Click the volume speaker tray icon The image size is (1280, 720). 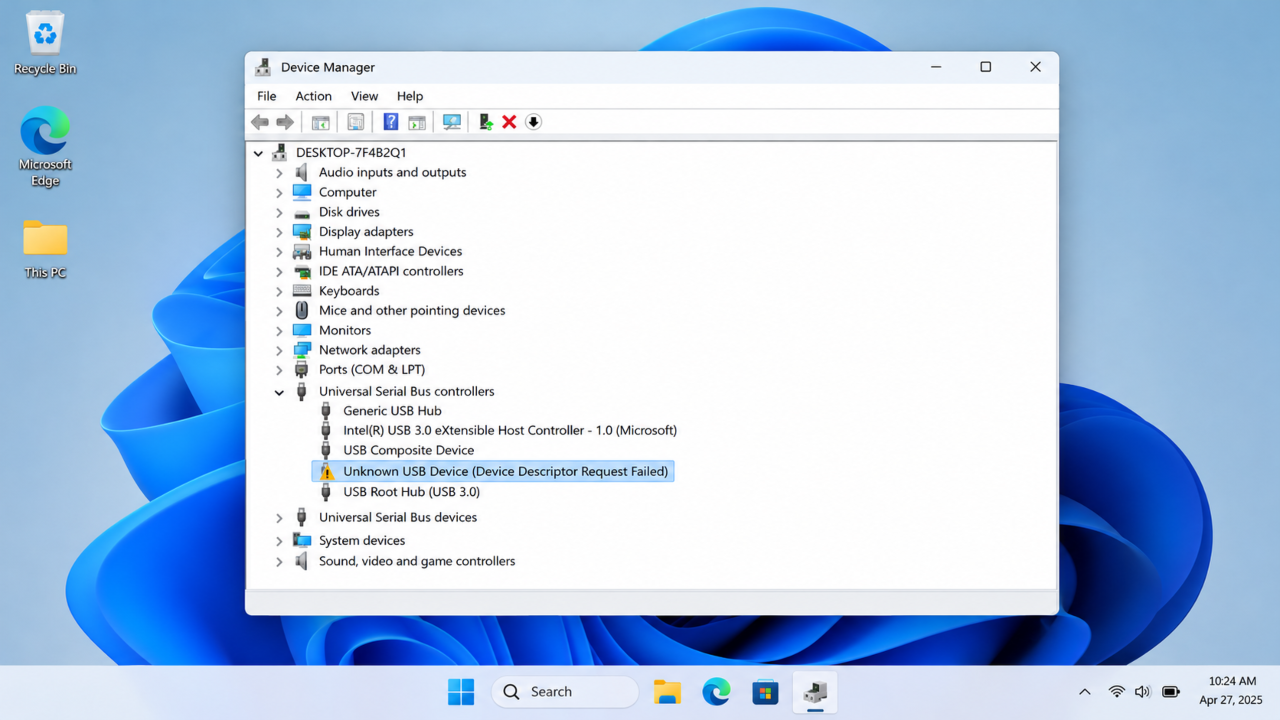(x=1143, y=692)
